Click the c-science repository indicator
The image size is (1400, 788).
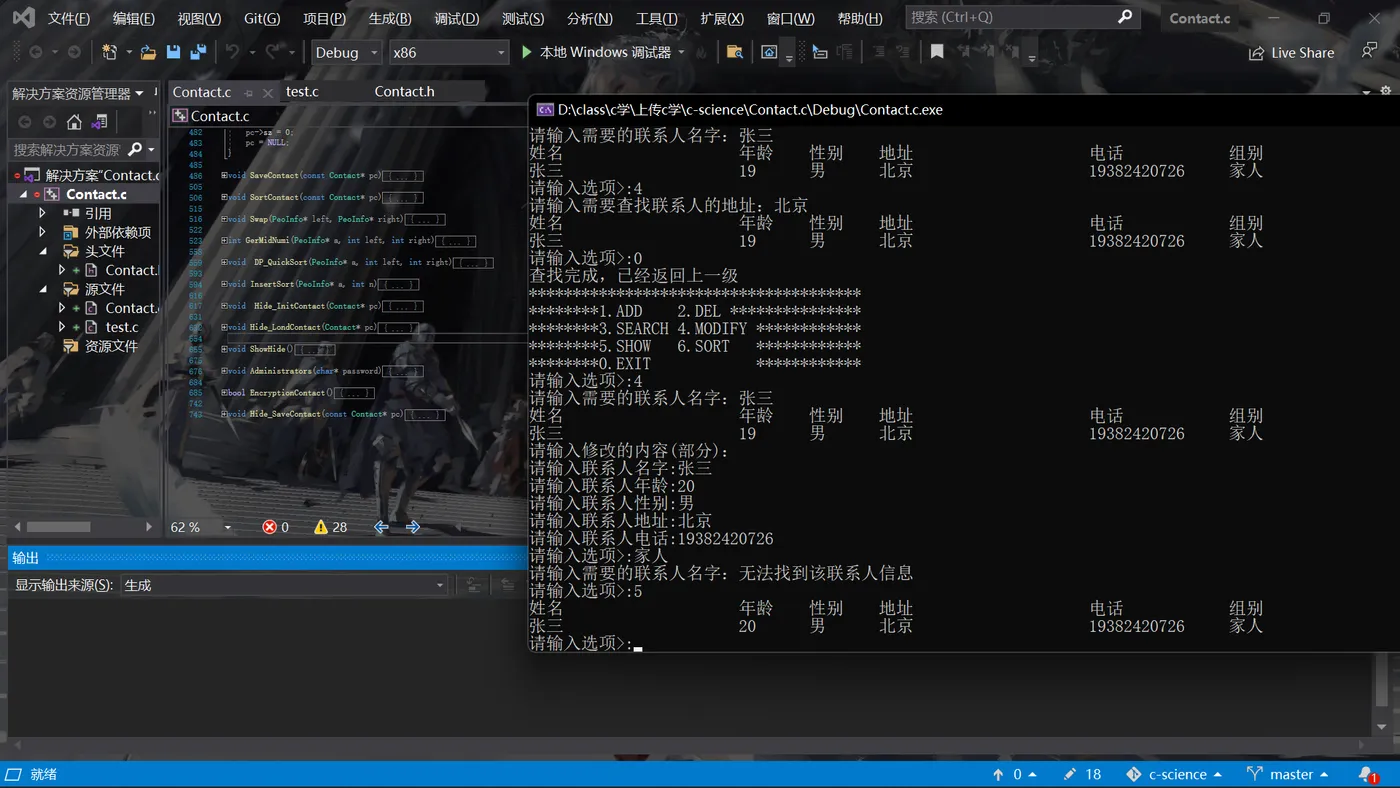tap(1174, 774)
